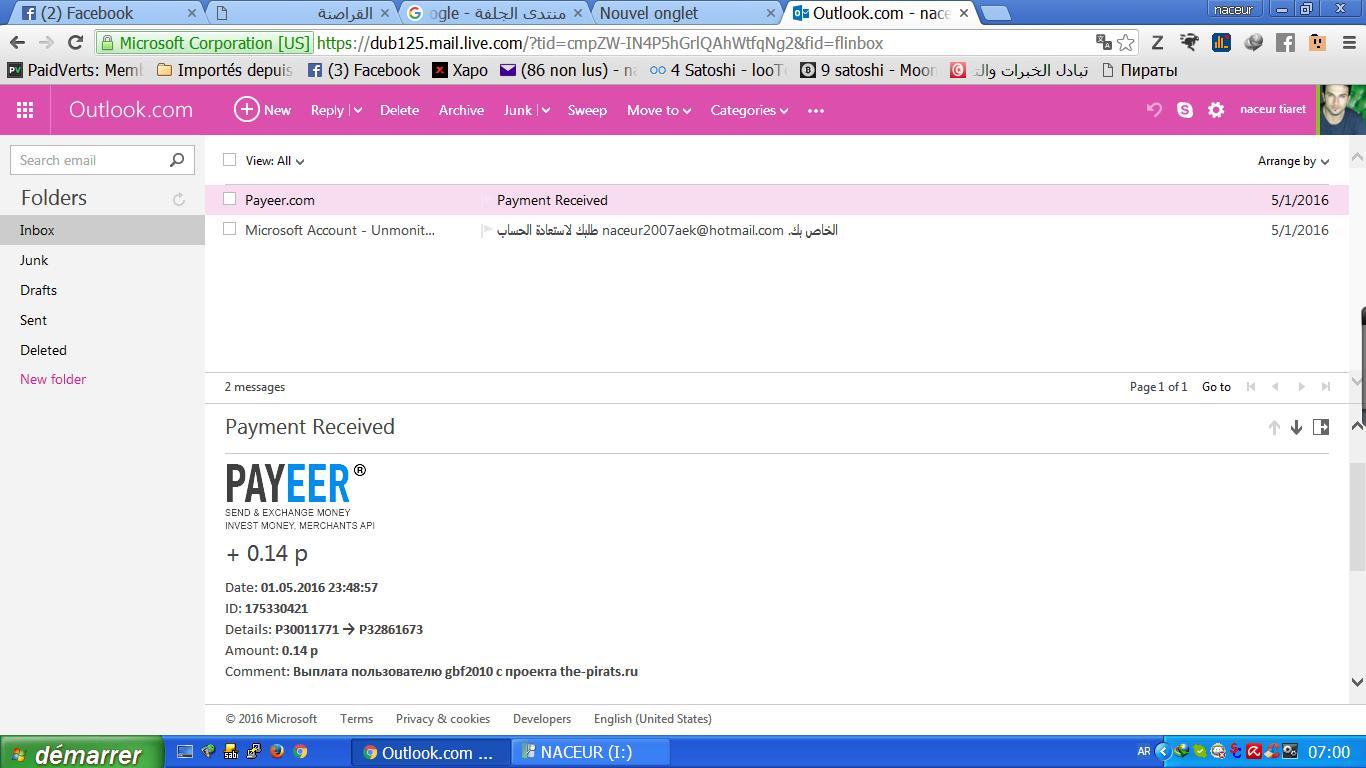Open Xapo bookmark
Screen dimensions: 1366x768
click(460, 70)
